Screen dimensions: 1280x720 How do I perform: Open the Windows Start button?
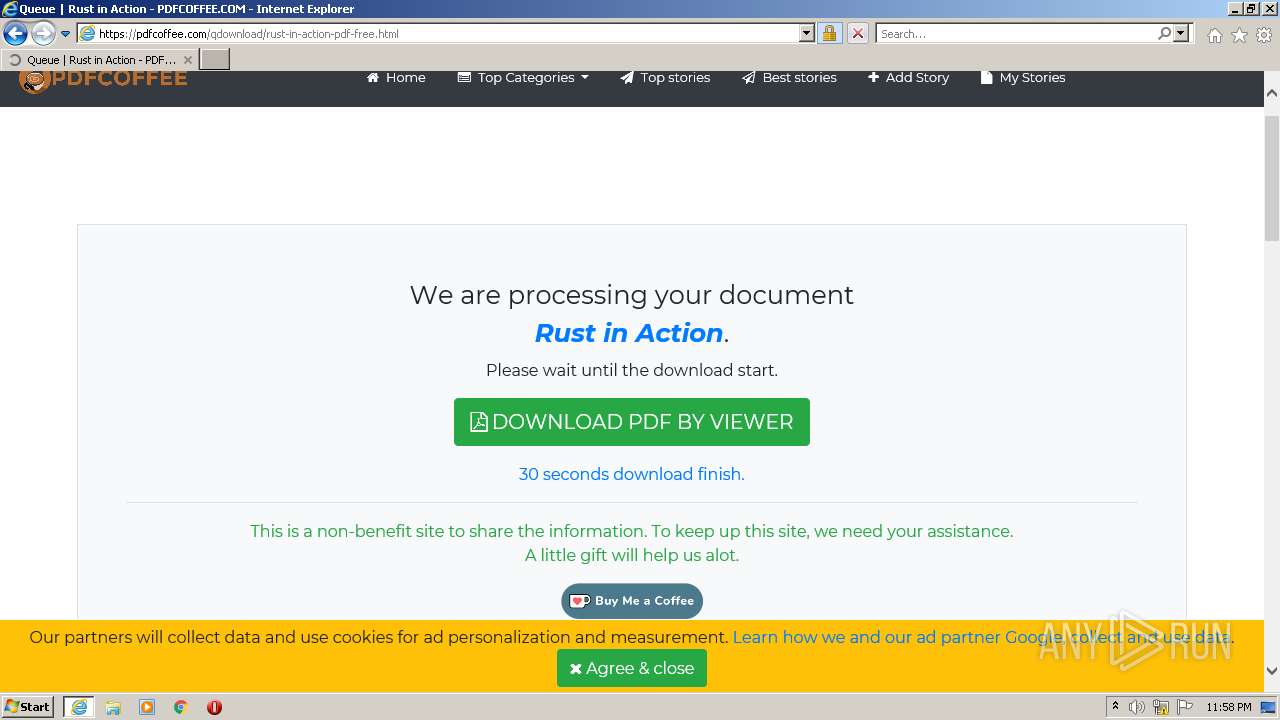pos(28,707)
